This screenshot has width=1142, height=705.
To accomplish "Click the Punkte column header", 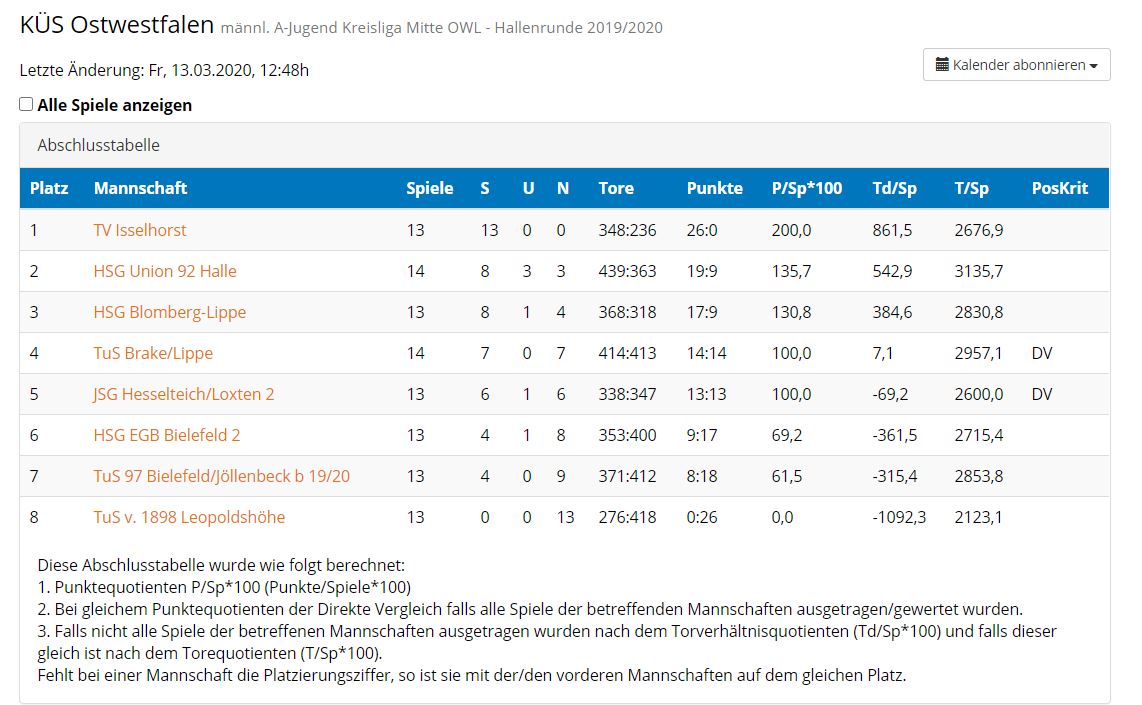I will click(714, 188).
